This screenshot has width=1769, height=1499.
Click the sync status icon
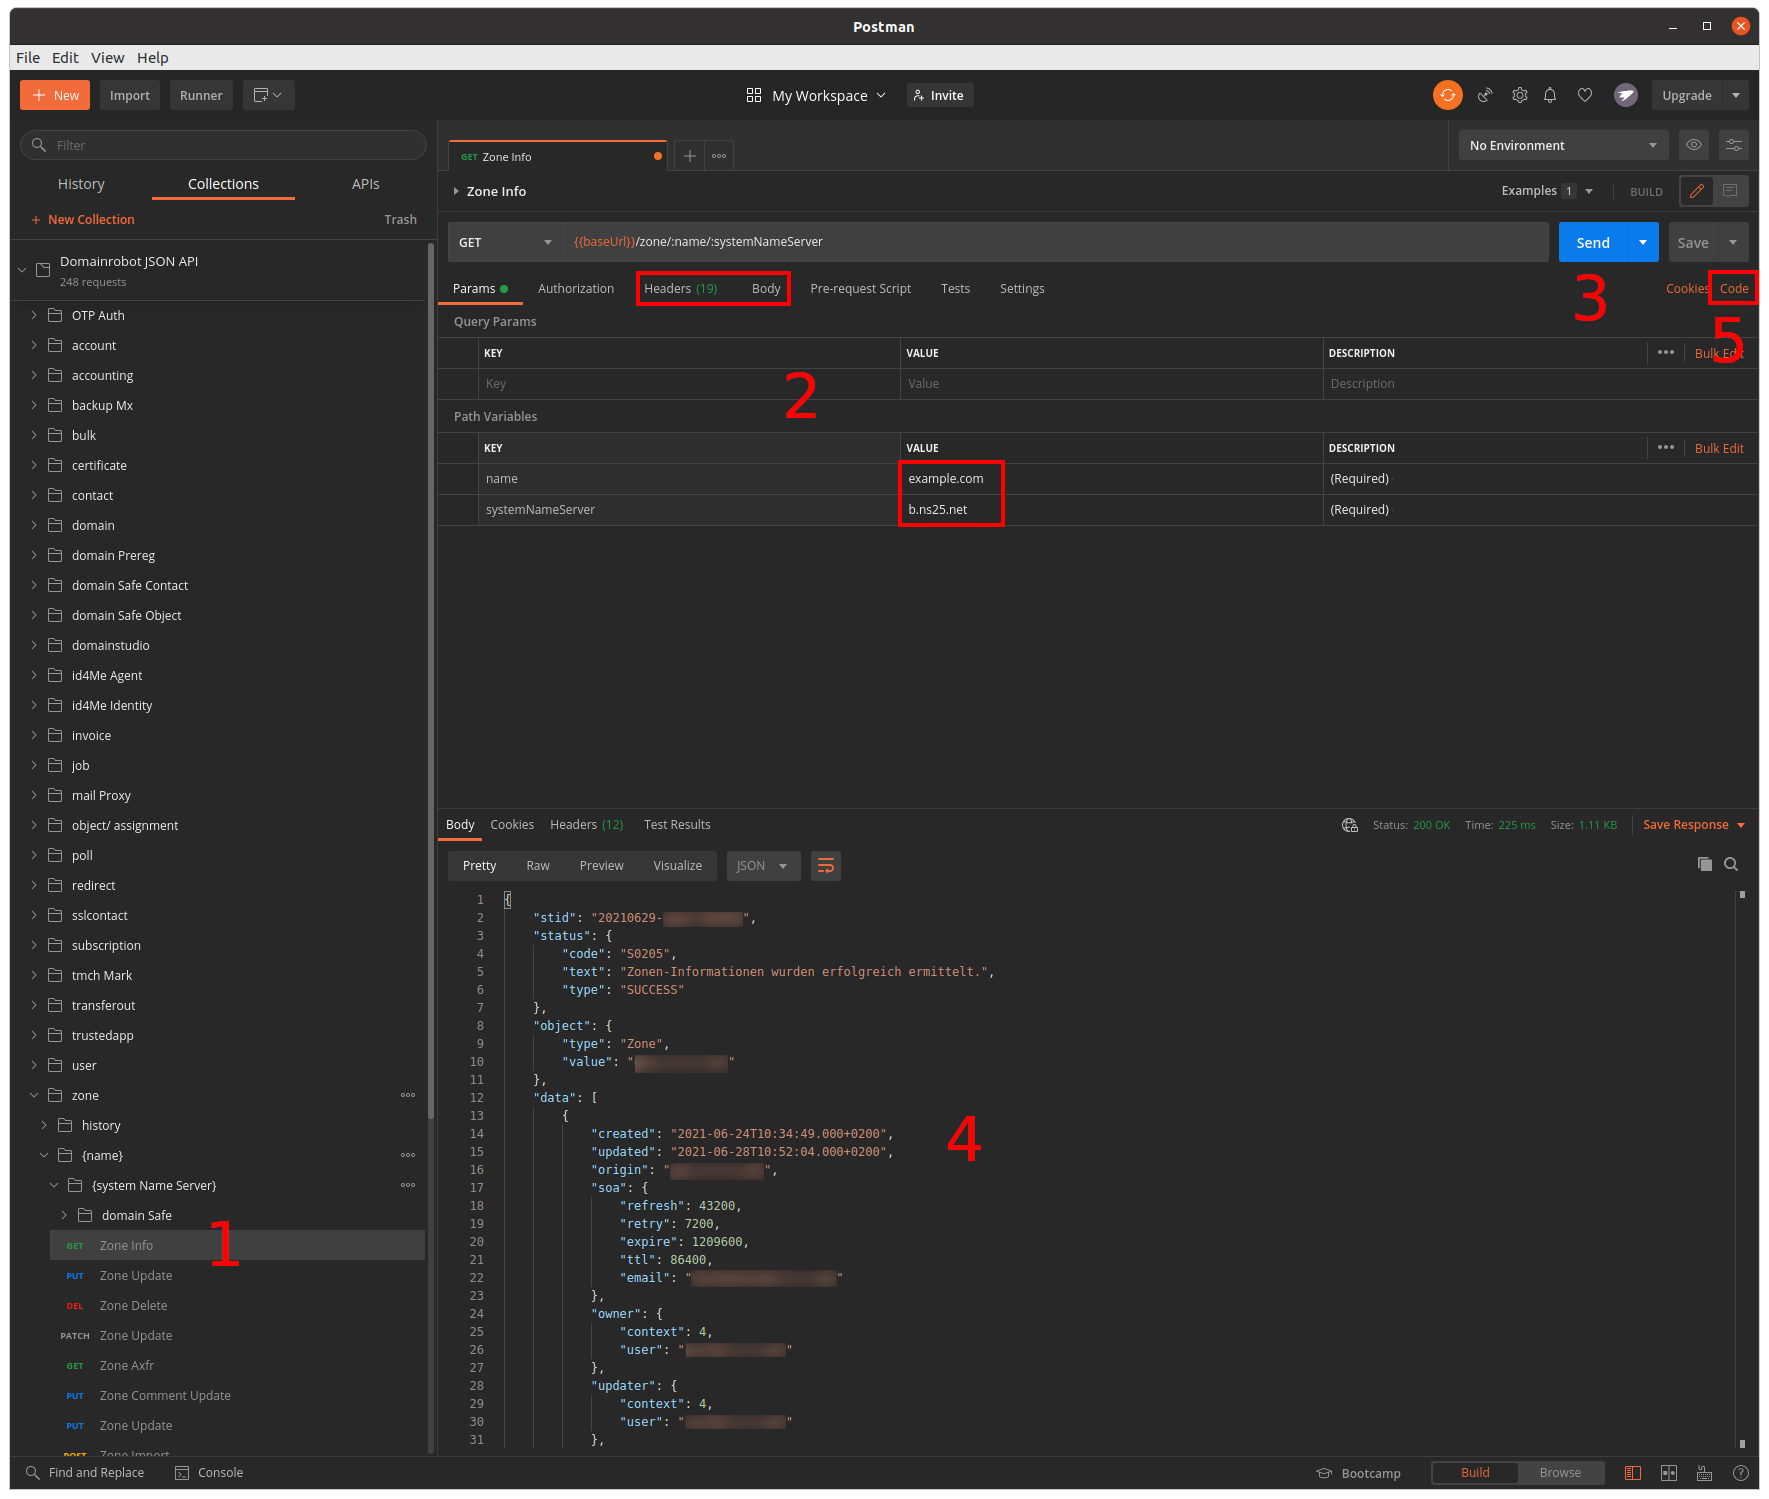1447,95
